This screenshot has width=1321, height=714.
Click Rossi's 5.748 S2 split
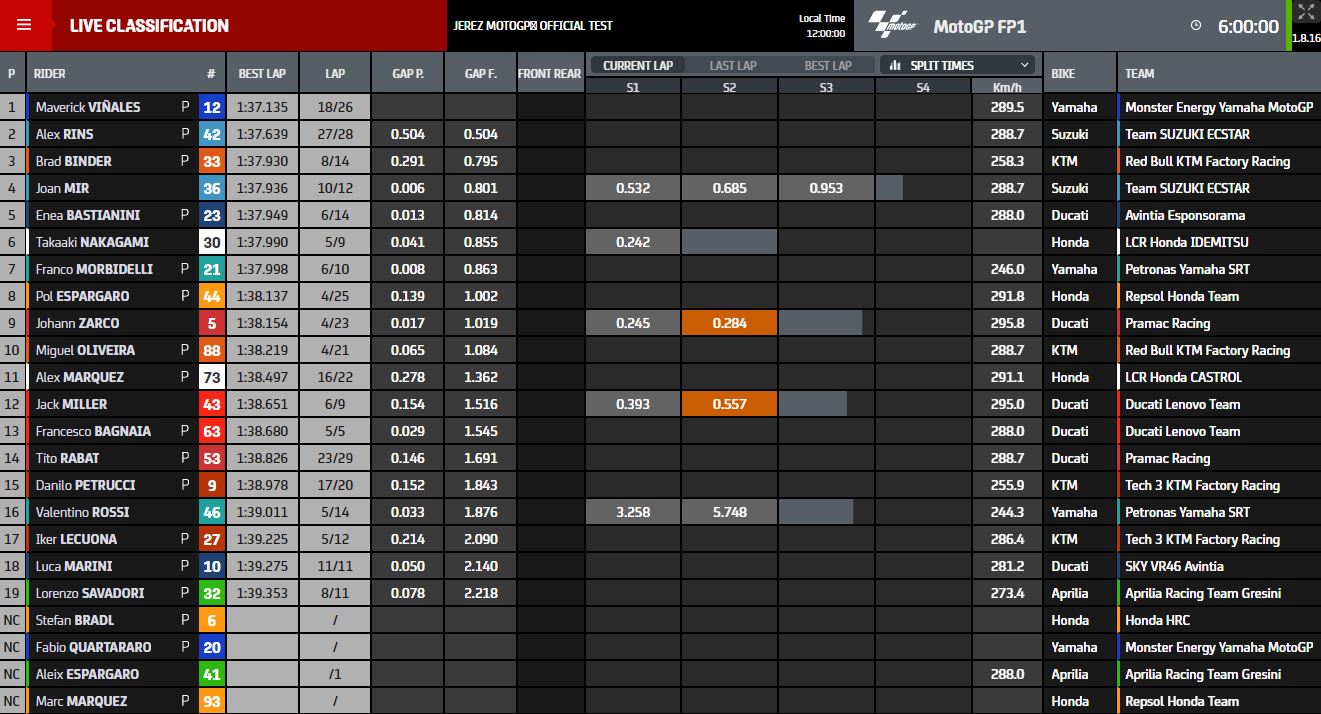coord(729,512)
